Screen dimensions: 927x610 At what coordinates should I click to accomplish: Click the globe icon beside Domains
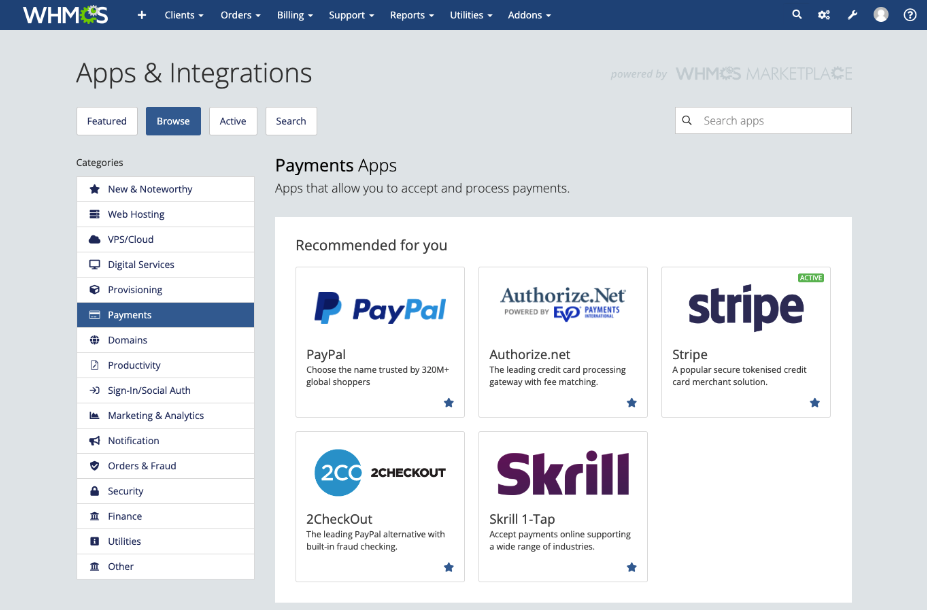pos(94,340)
